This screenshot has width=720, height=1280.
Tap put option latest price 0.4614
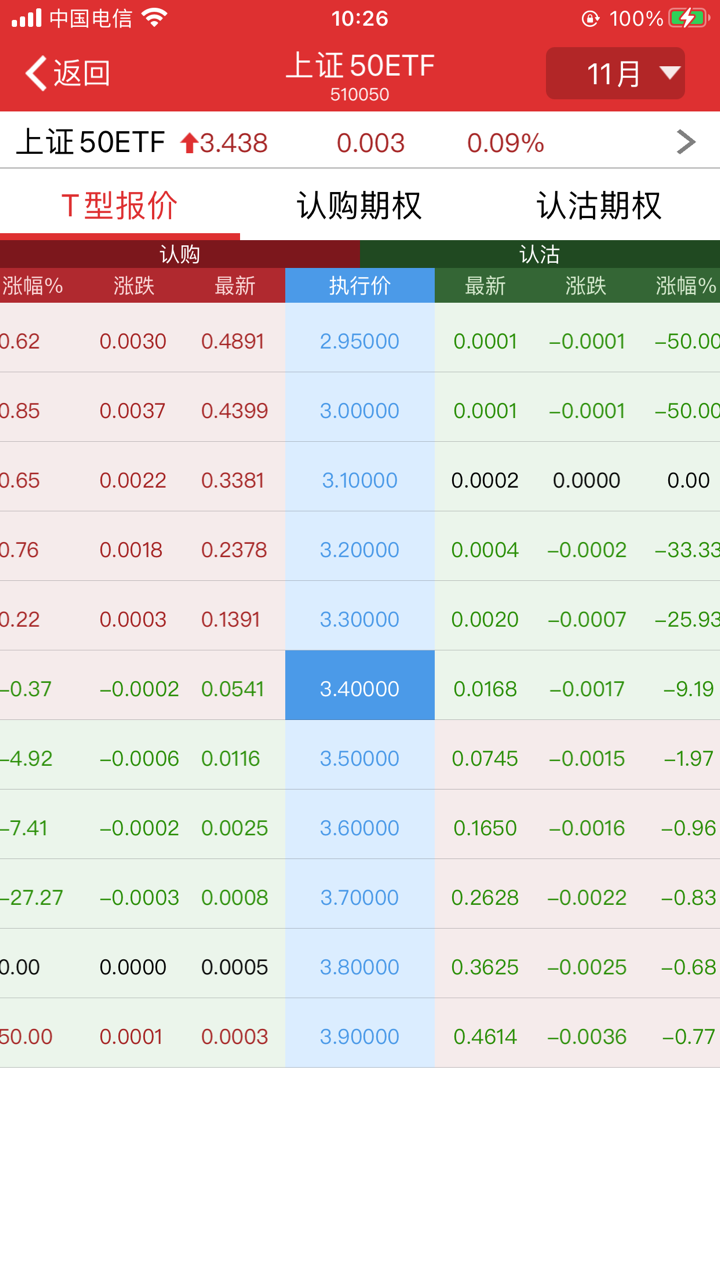485,1037
